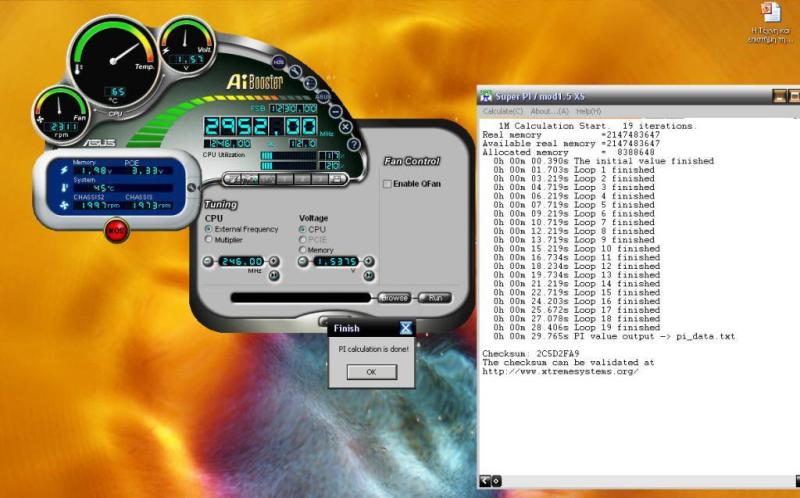Enable the QFan checkbox
Screen dimensions: 800x498
pyautogui.click(x=387, y=184)
